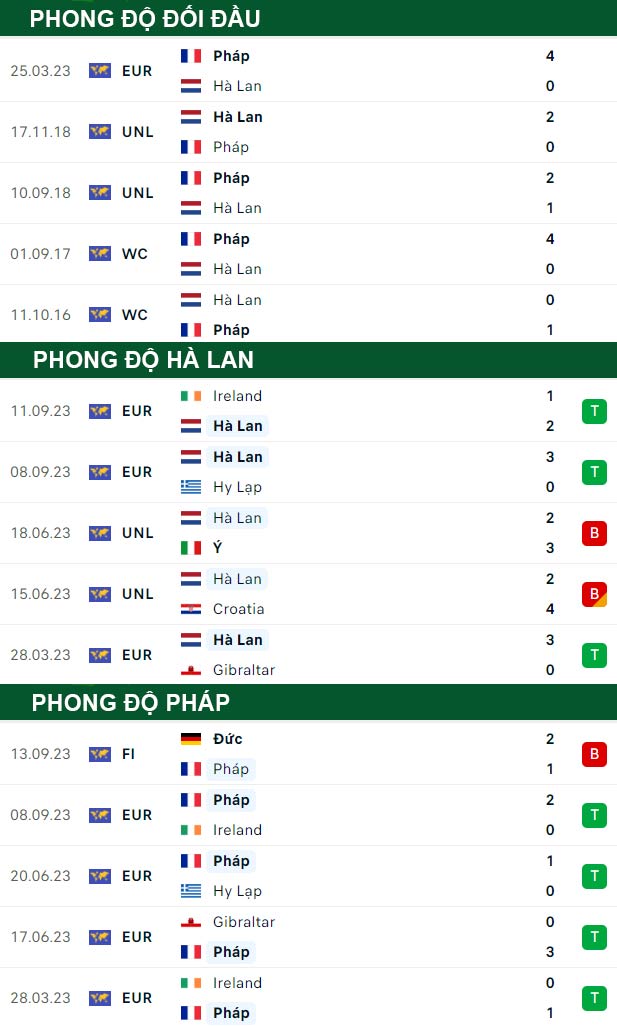Viewport: 617px width, 1026px height.
Task: Open the Pháp team in the 25.03.23 match
Action: (232, 56)
